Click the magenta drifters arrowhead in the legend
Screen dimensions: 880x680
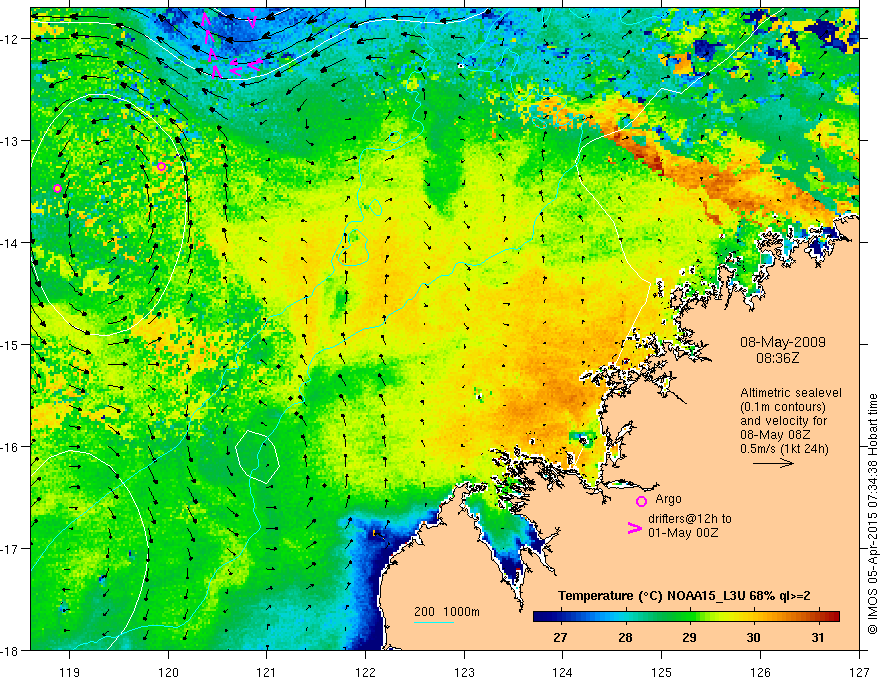click(x=635, y=528)
